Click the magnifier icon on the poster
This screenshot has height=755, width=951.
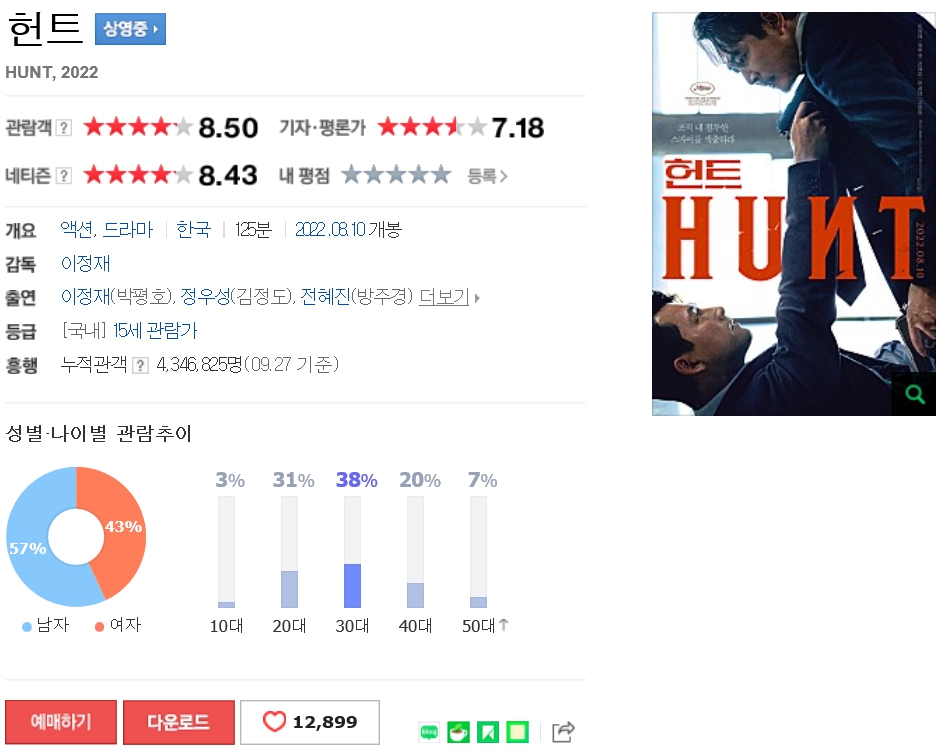[915, 394]
